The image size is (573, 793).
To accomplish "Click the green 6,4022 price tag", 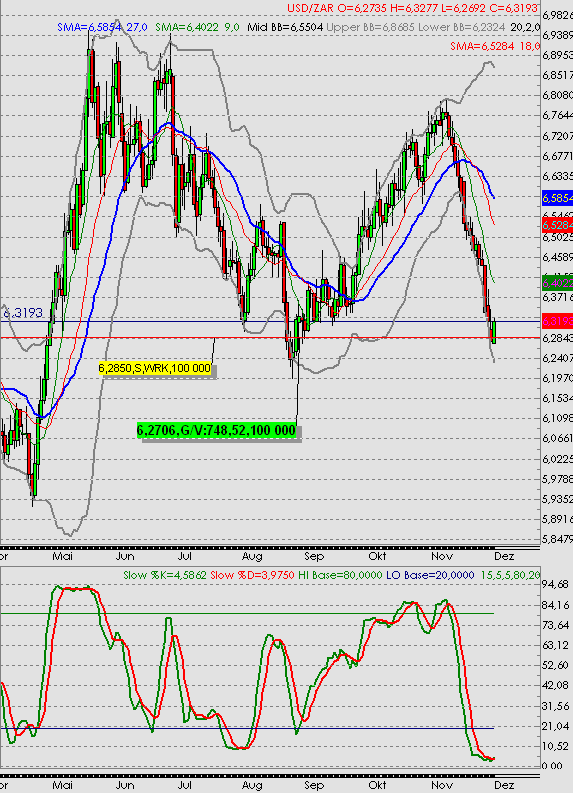I will (x=557, y=283).
